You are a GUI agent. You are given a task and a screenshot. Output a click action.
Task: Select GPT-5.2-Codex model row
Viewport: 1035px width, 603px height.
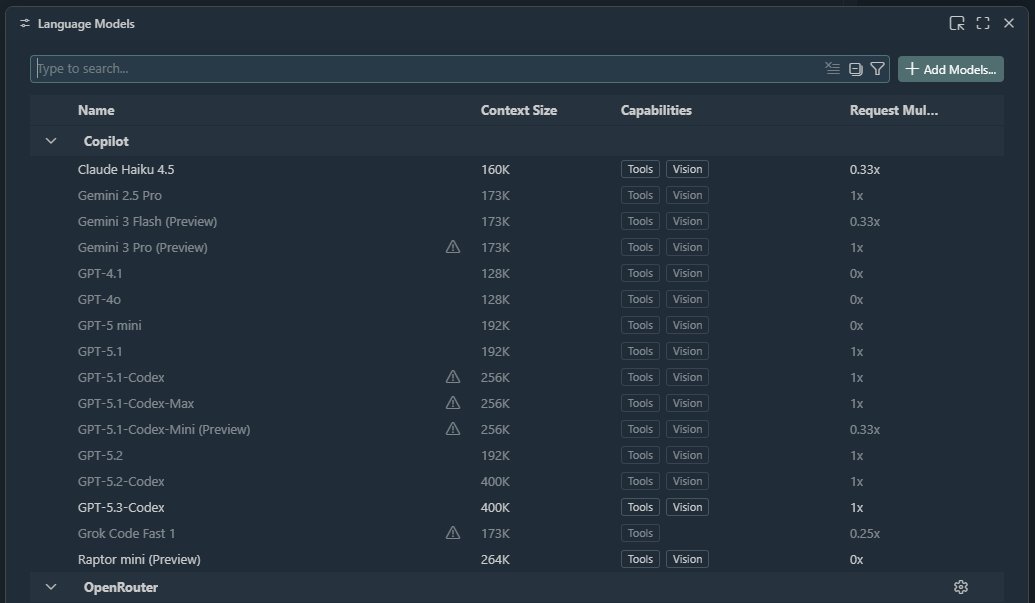pos(517,481)
